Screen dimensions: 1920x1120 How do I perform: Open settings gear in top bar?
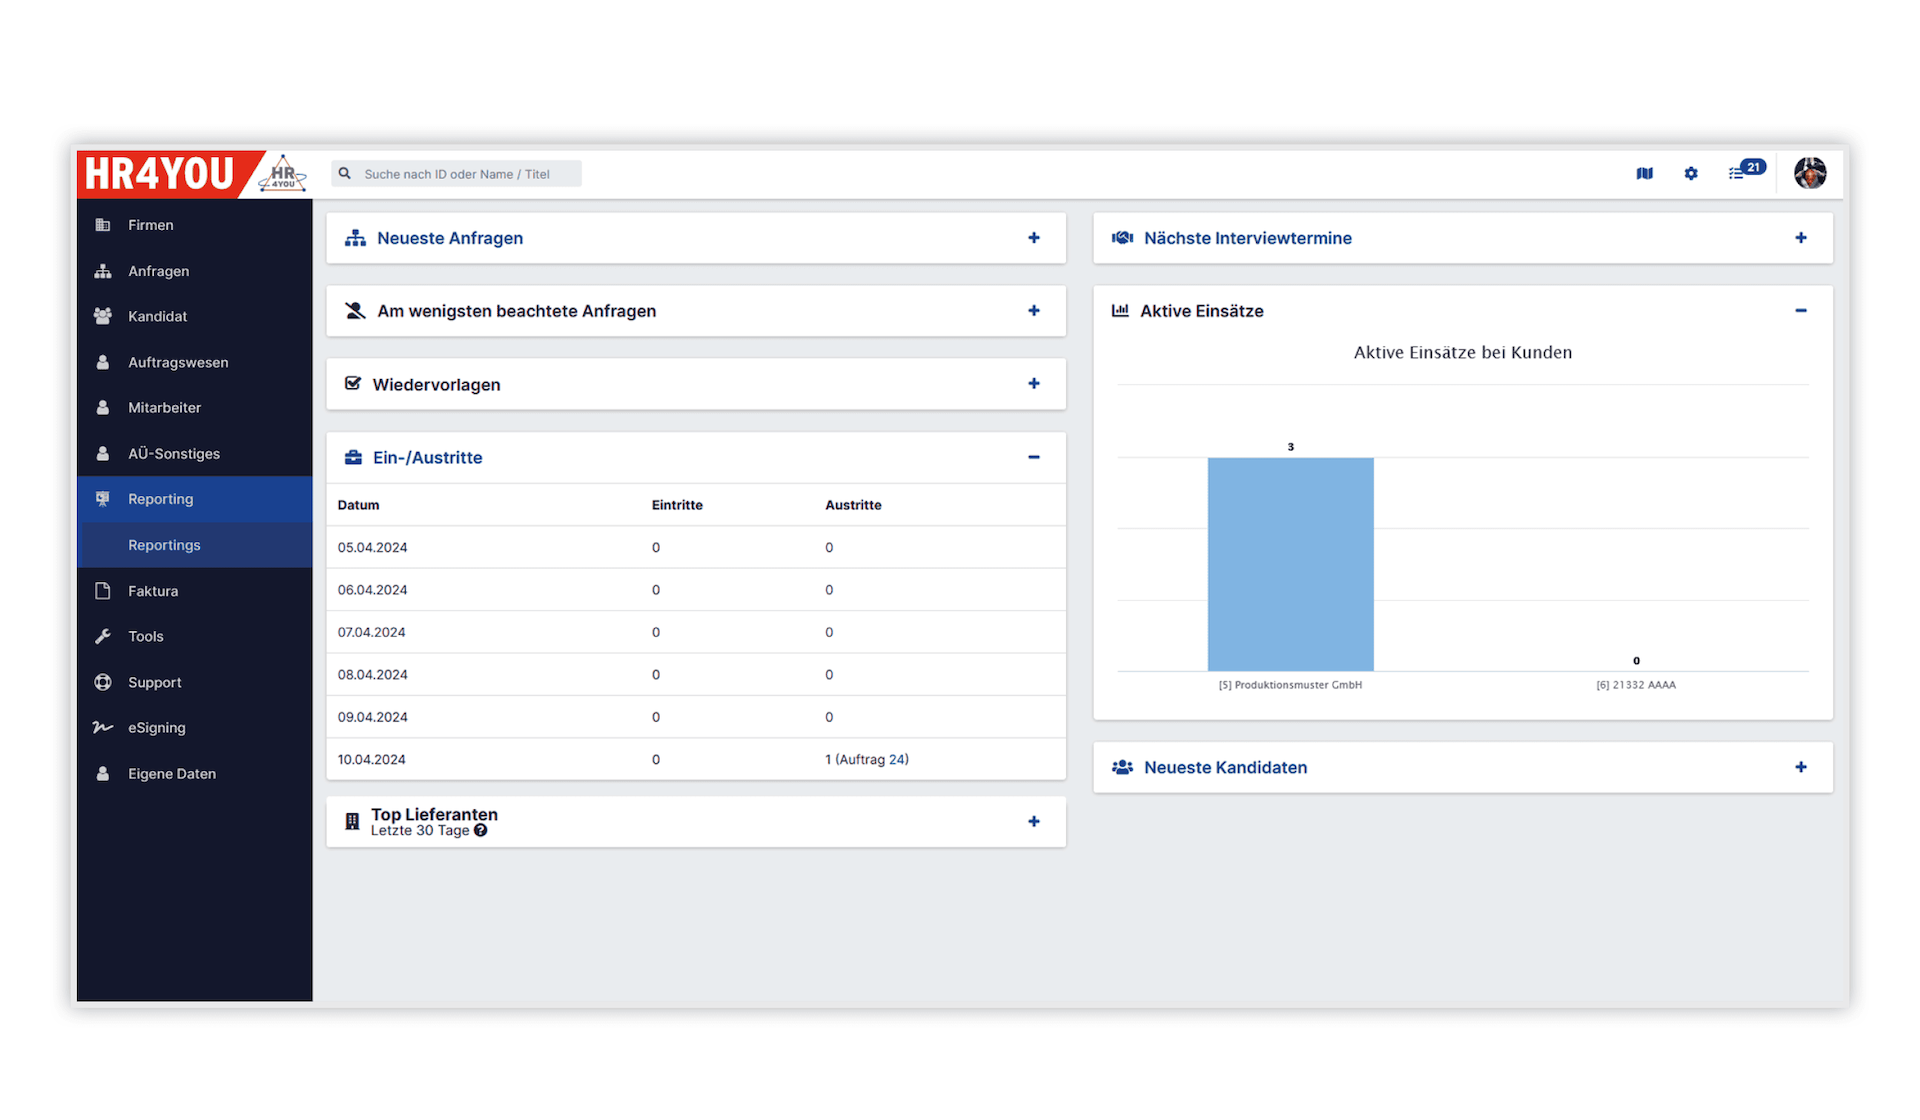click(1691, 174)
